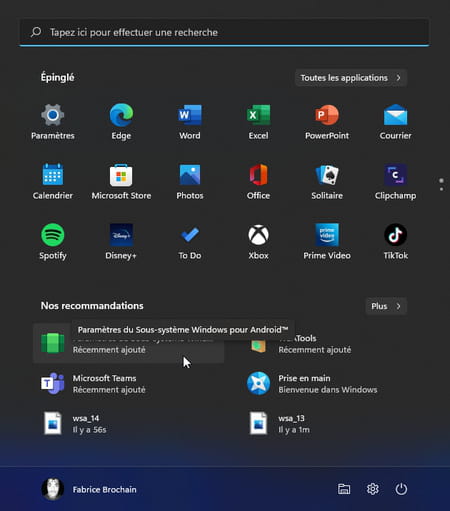Open the wsa_14 recent file
The image size is (450, 511).
pyautogui.click(x=128, y=424)
